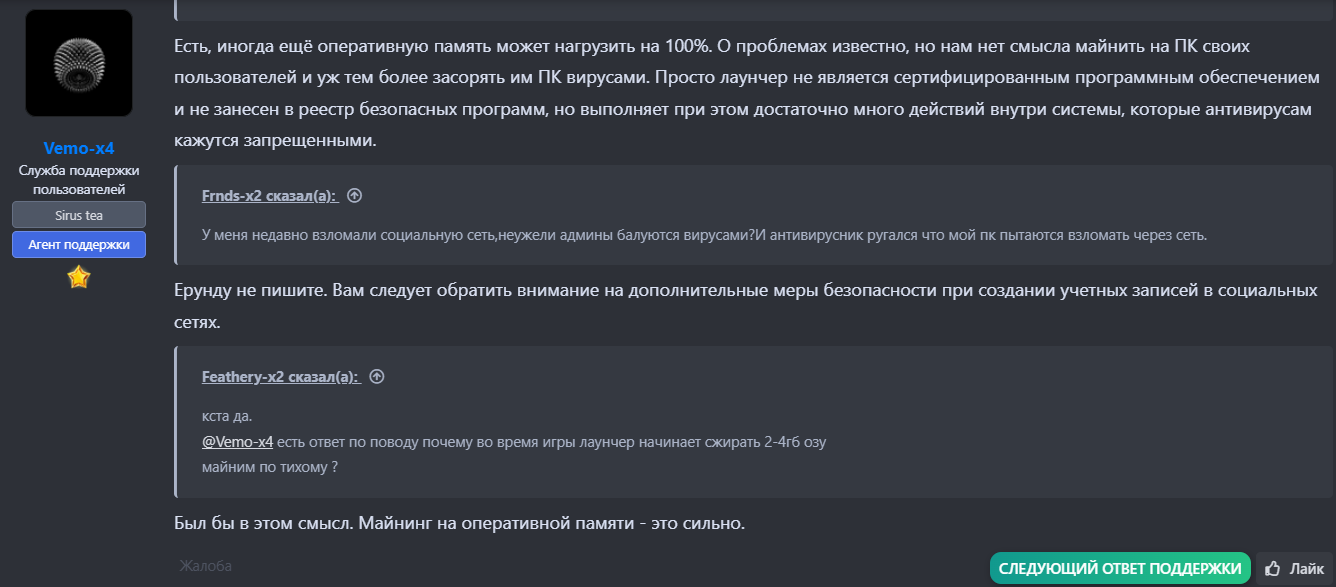Jump to the original Frnds-x2 post via the arrow icon
The height and width of the screenshot is (587, 1336).
(354, 196)
